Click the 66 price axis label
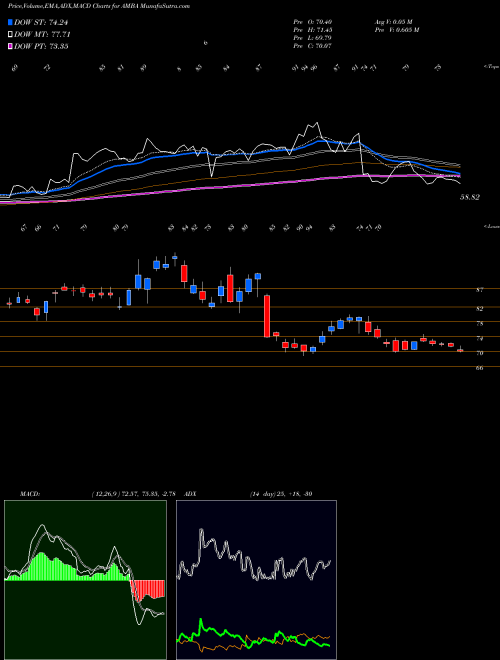 479,368
